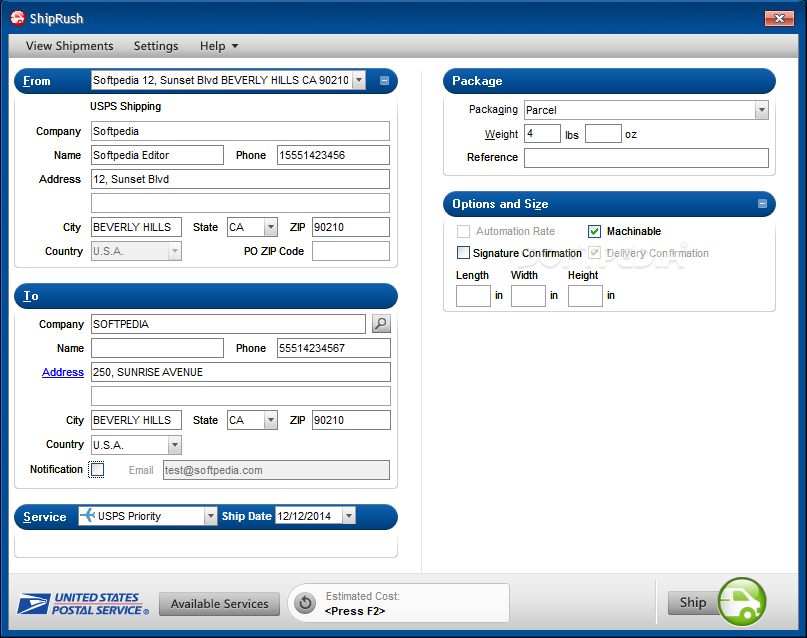
Task: Click the Weight lbs field
Action: (x=542, y=134)
